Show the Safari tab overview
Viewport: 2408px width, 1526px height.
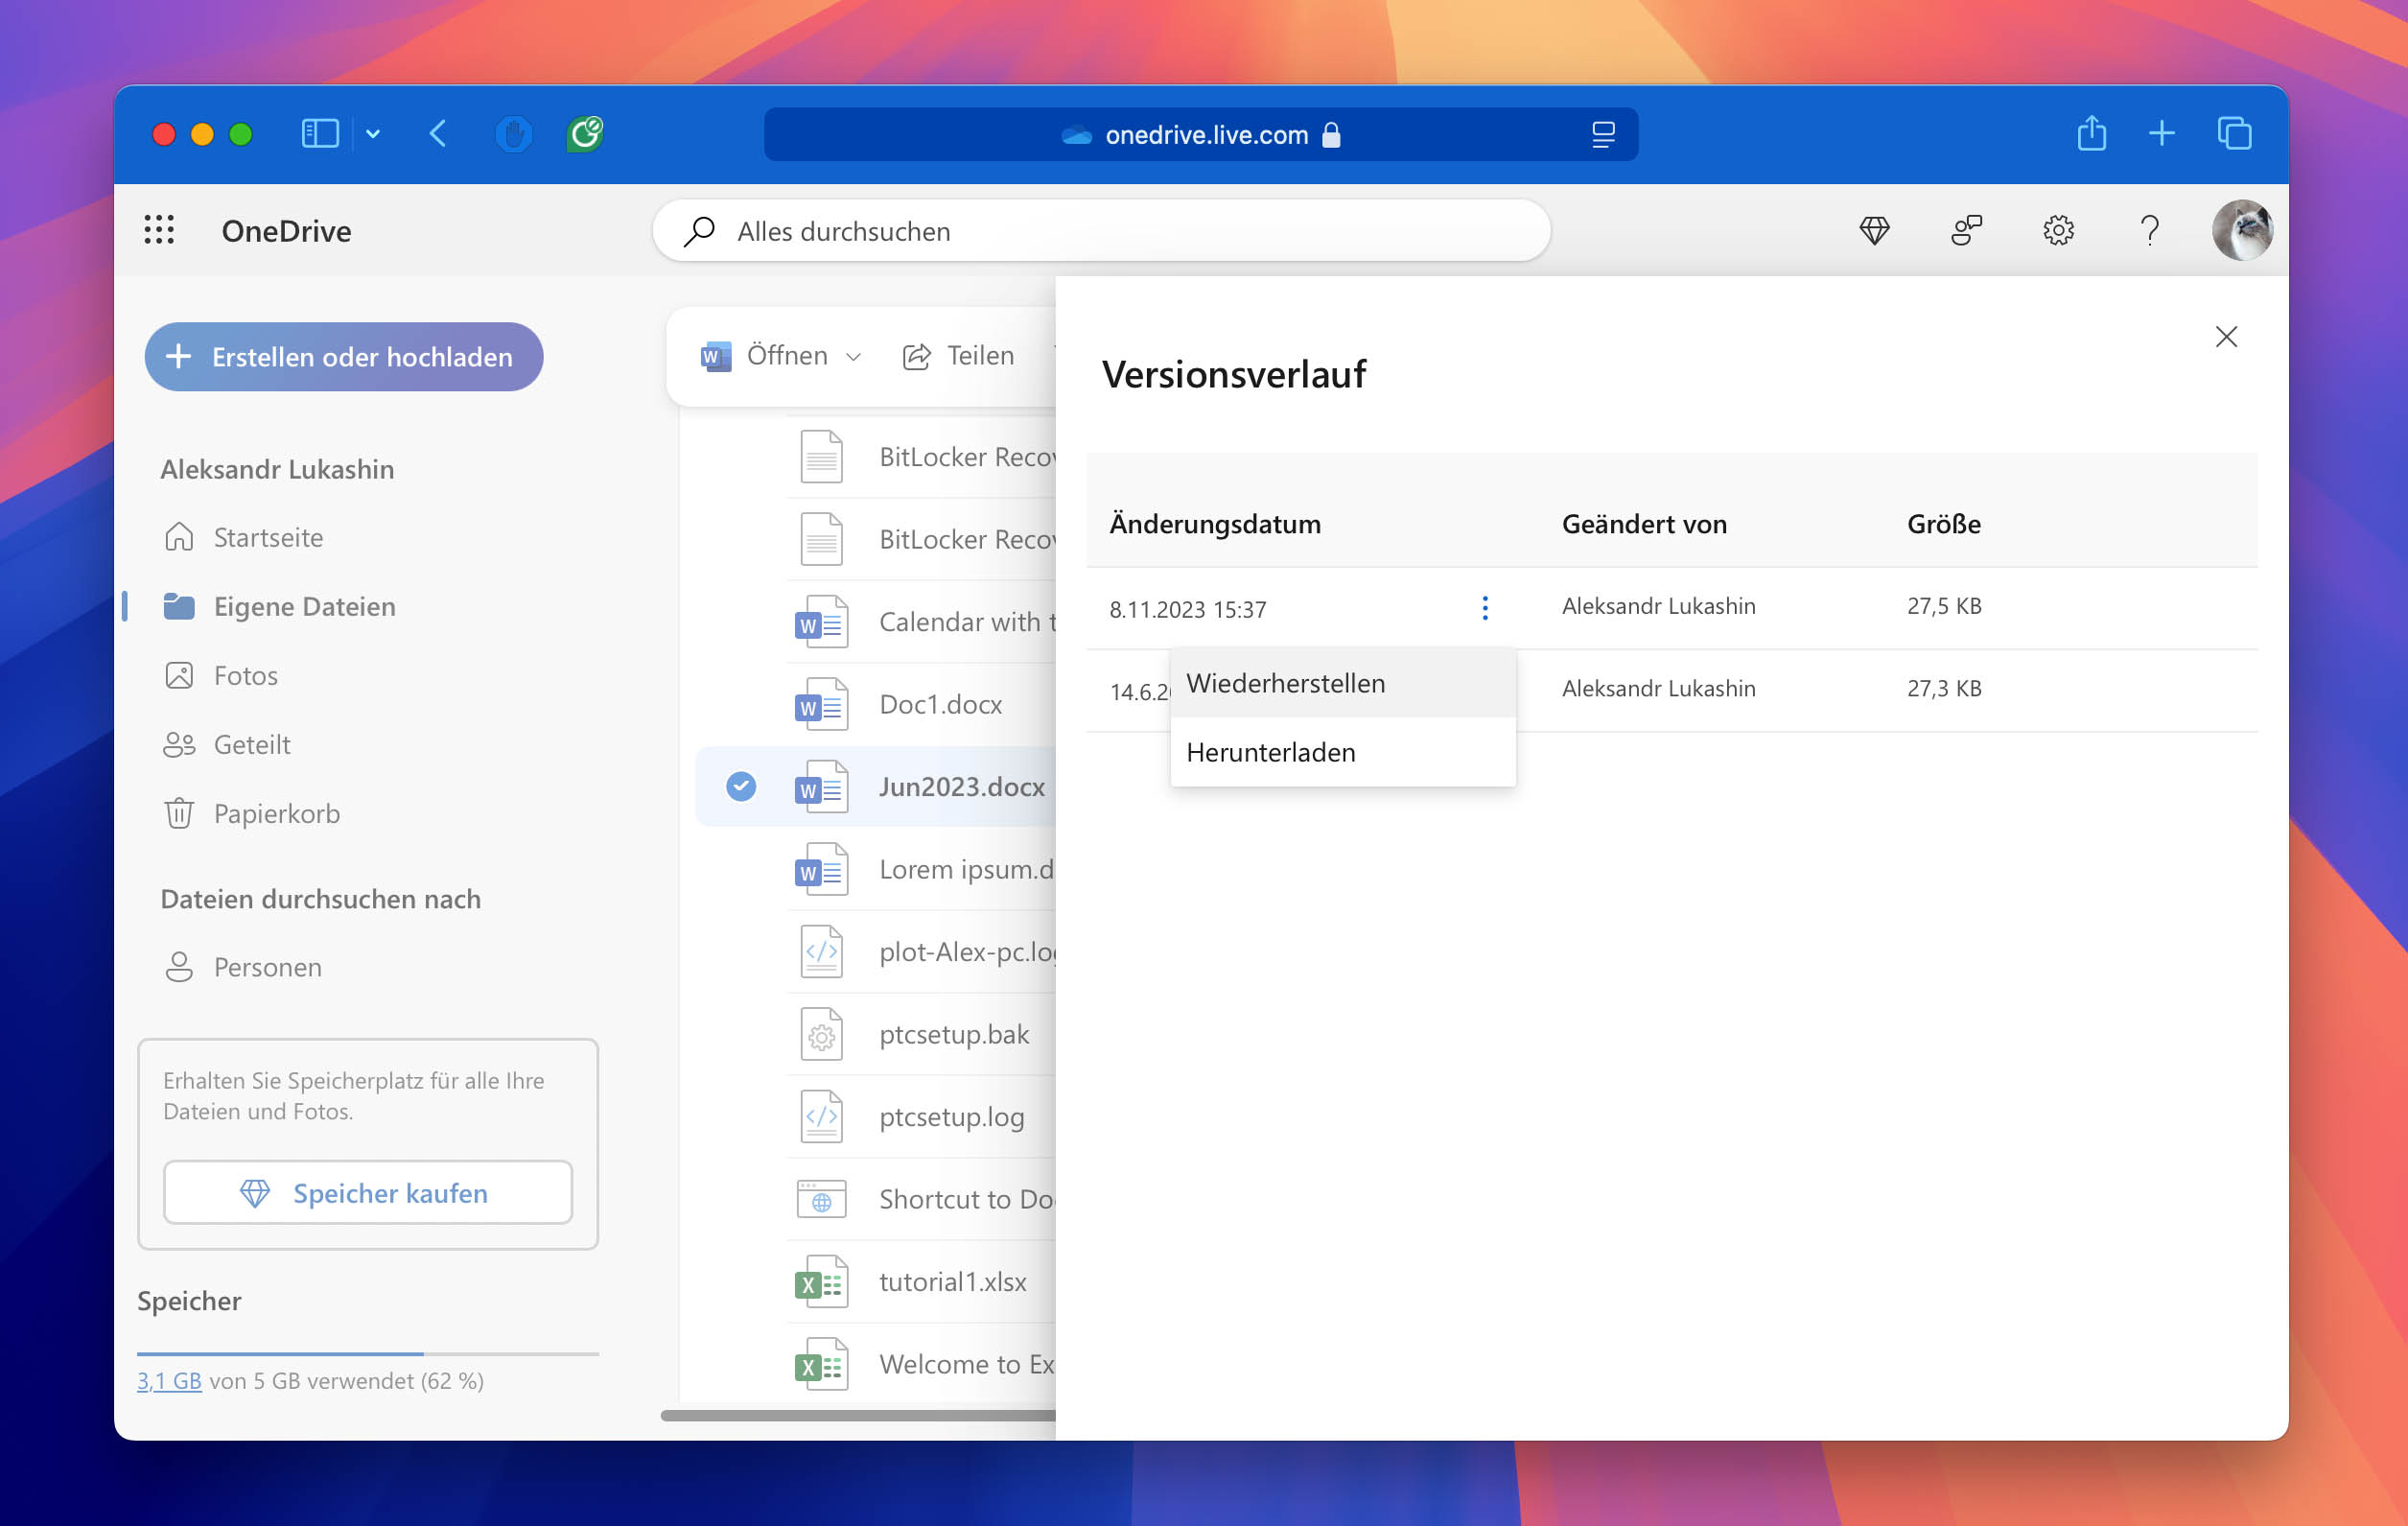coord(2234,133)
